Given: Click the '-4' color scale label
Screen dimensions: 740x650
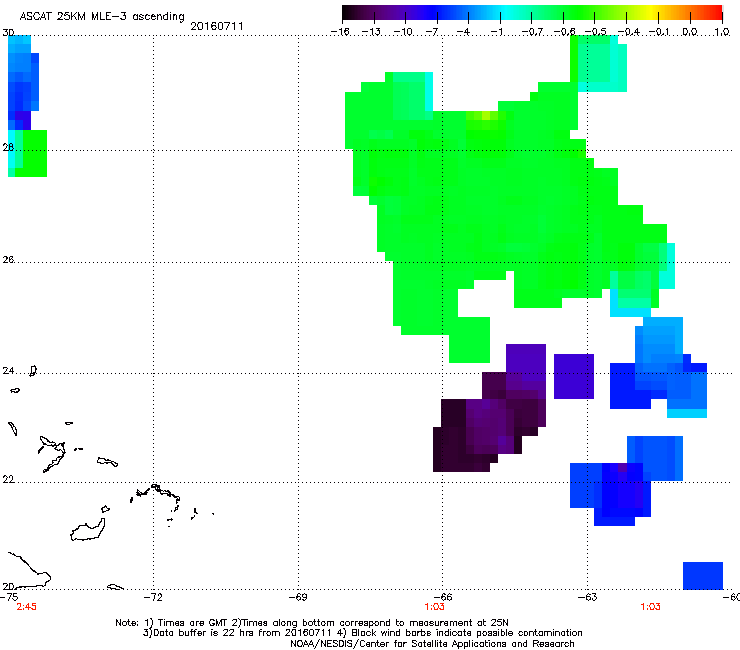Looking at the screenshot, I should [463, 32].
